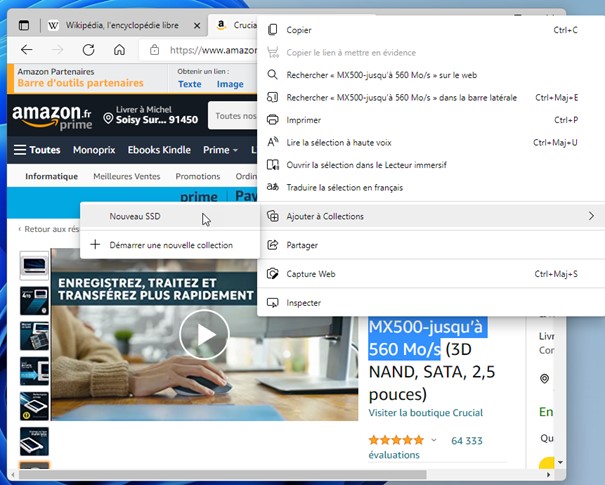Expand the Ajouter à Collections submenu
Image resolution: width=605 pixels, height=485 pixels.
tap(431, 216)
